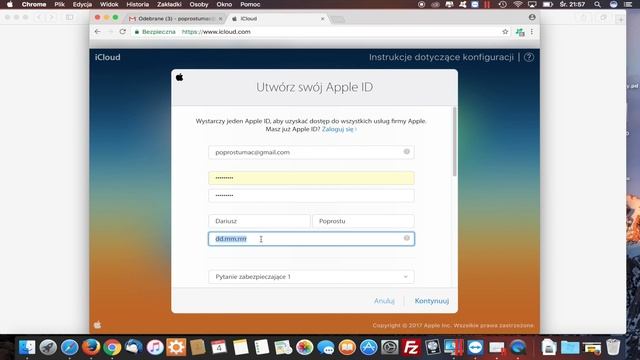The image size is (640, 360).
Task: Open the Plik menu
Action: tap(60, 4)
